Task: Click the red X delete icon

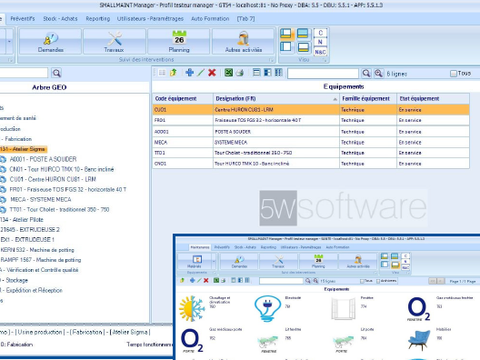Action: pos(212,72)
